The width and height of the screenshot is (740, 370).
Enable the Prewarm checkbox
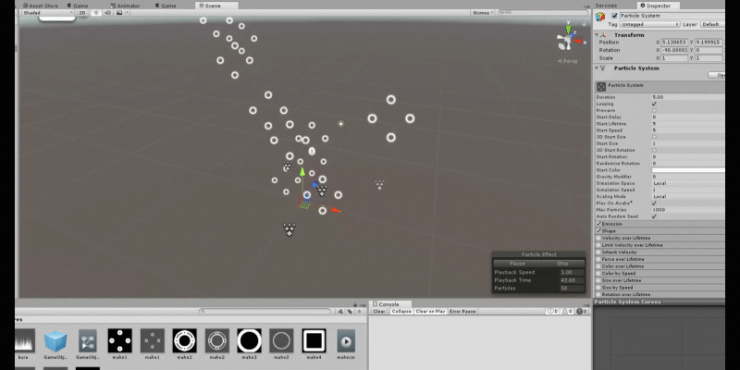tap(654, 110)
